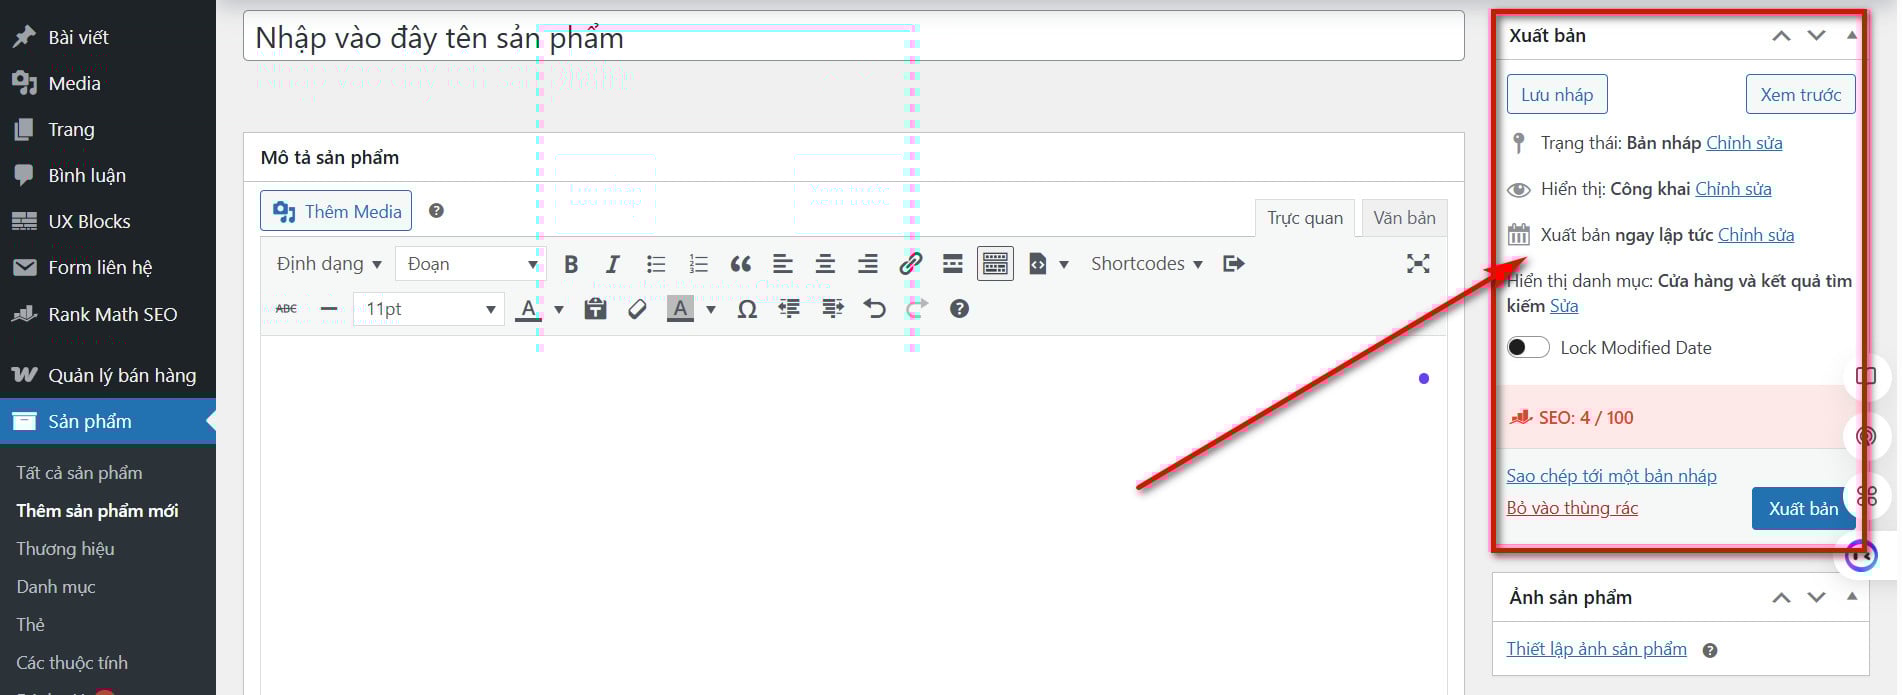Image resolution: width=1902 pixels, height=695 pixels.
Task: Click the Thiết lập ảnh sản phẩm link
Action: pyautogui.click(x=1596, y=649)
